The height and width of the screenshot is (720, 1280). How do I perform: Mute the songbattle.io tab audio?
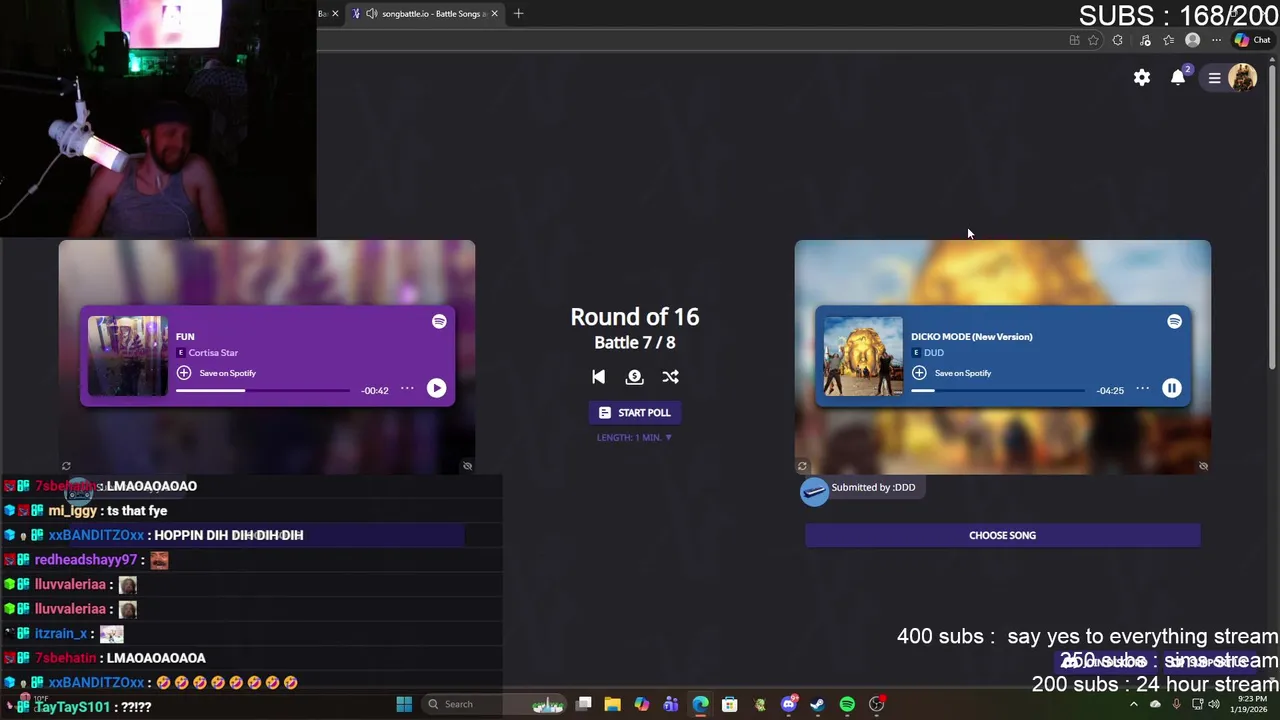(x=372, y=14)
